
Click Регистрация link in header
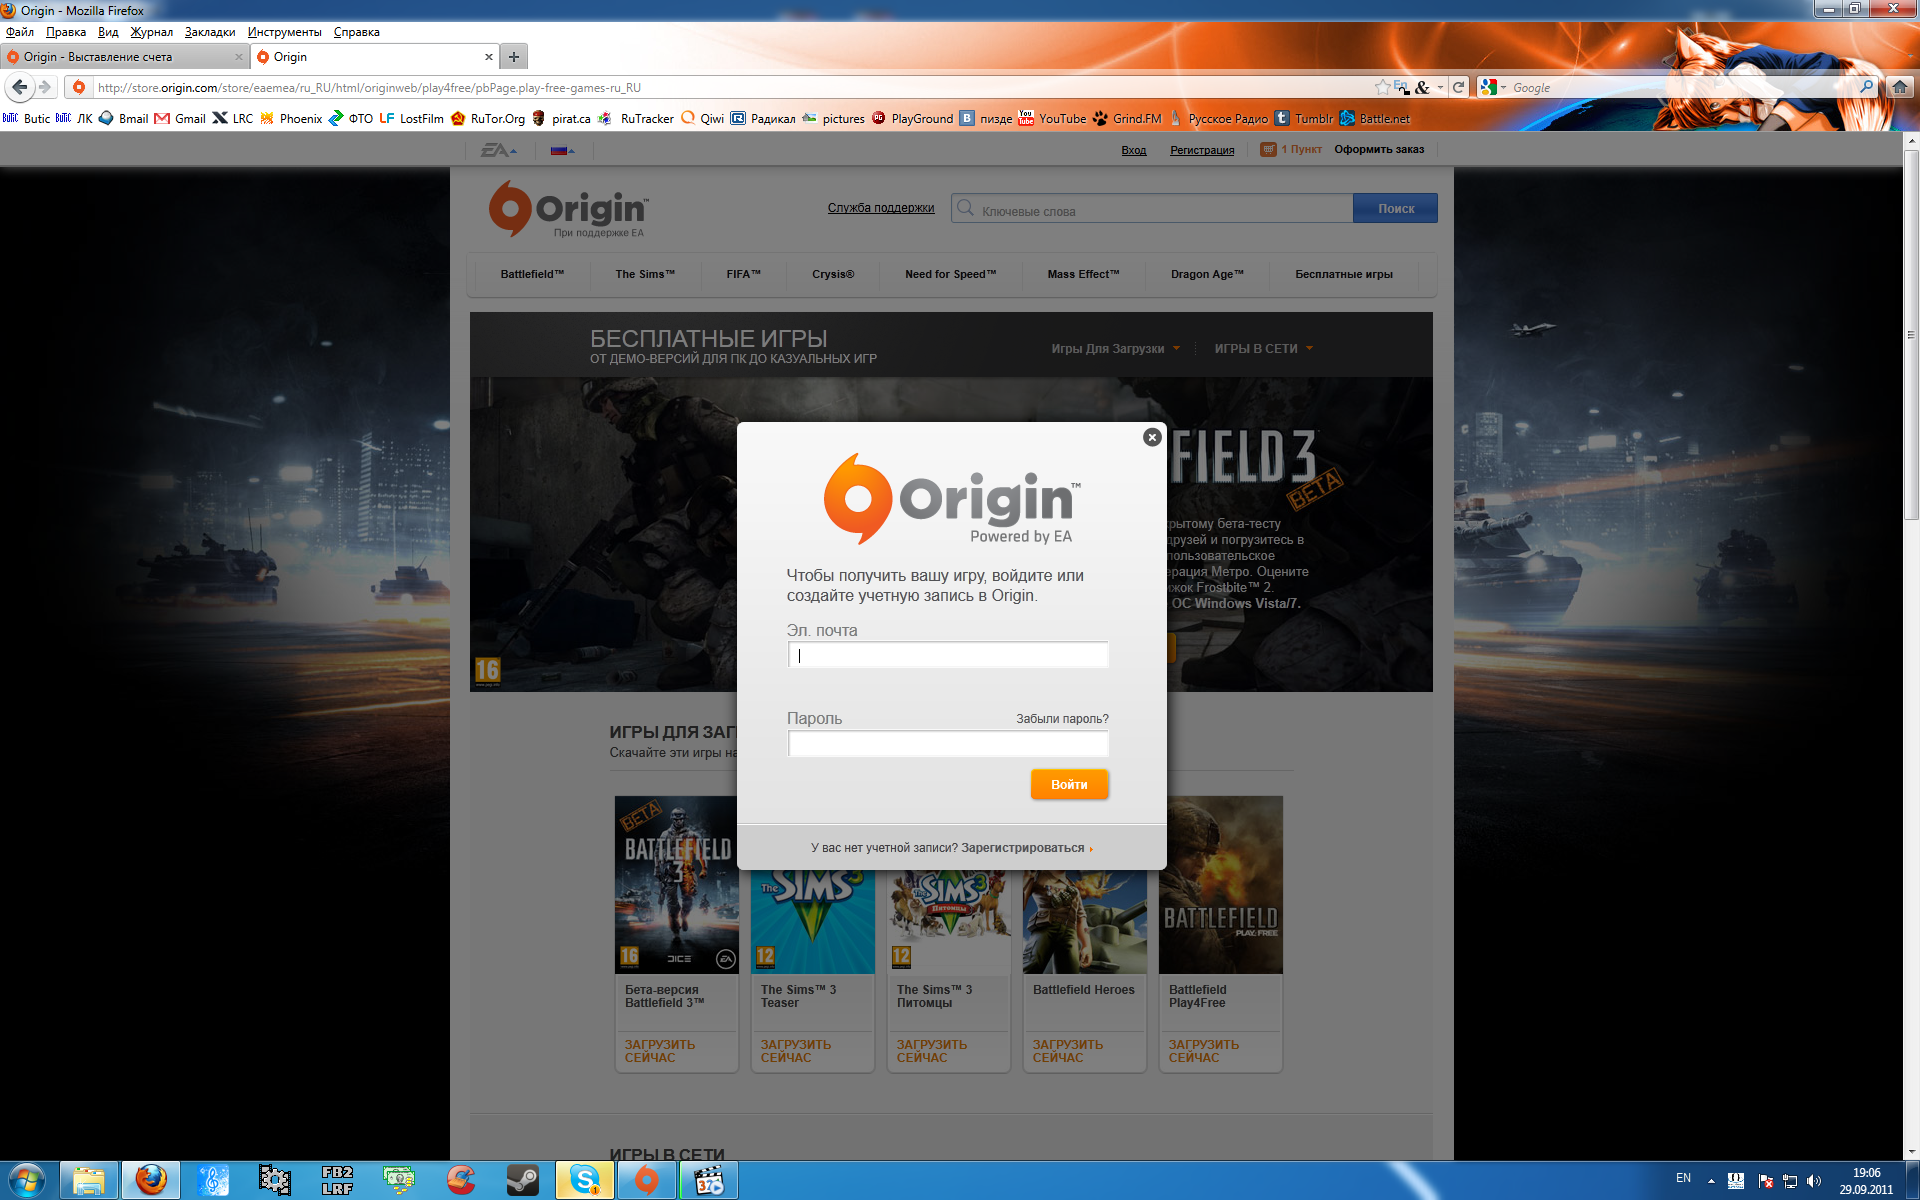pos(1202,150)
